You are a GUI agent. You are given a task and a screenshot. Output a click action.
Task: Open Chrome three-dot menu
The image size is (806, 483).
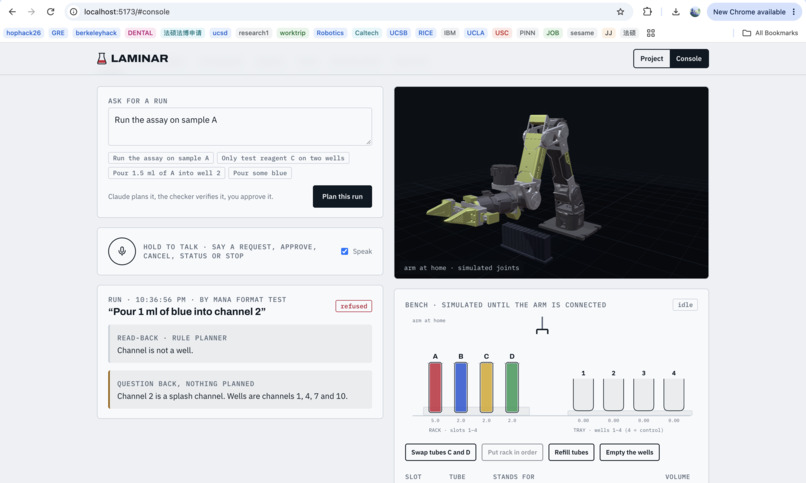(x=794, y=11)
